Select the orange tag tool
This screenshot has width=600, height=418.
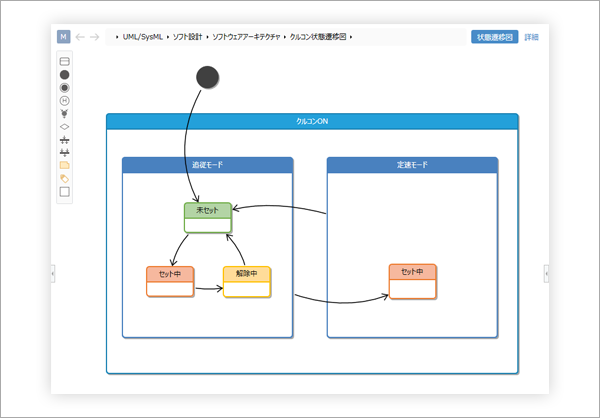click(65, 178)
